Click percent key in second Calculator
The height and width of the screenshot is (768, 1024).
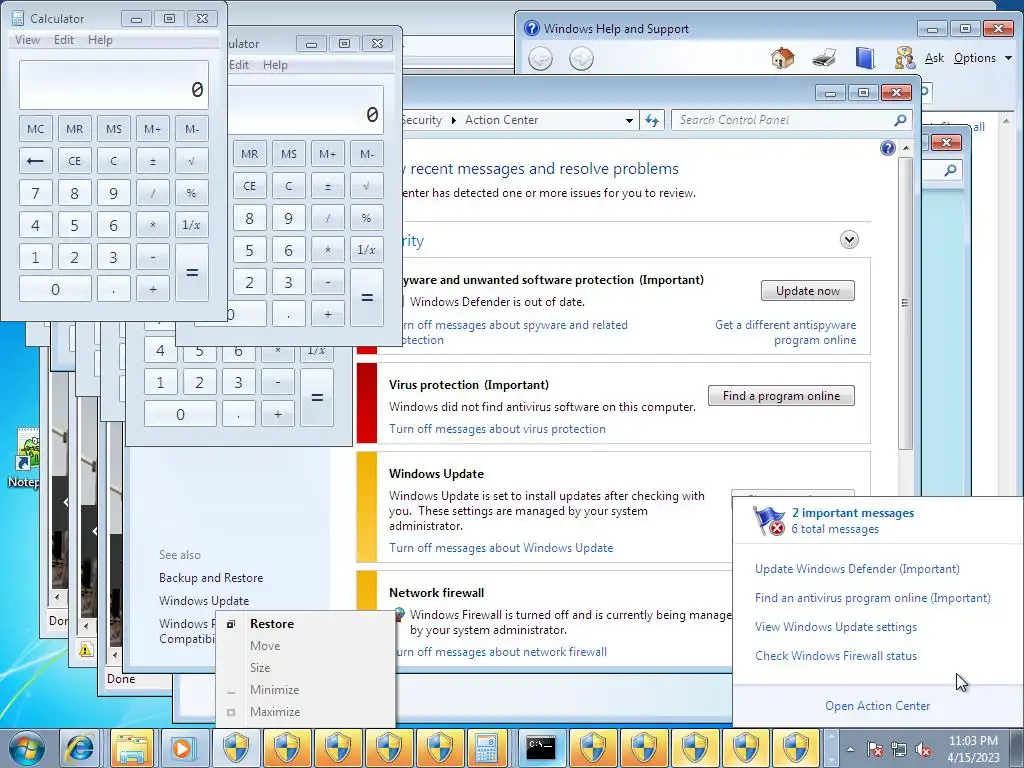(366, 218)
